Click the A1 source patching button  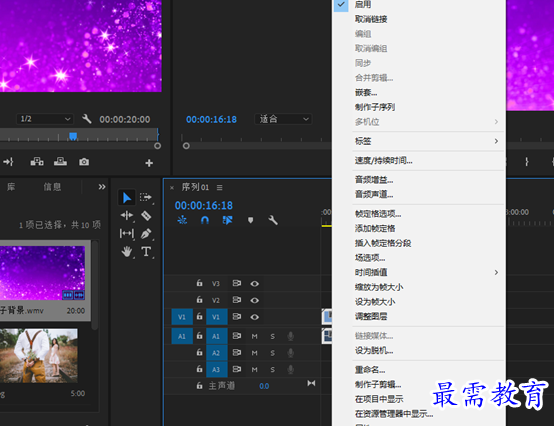(182, 336)
